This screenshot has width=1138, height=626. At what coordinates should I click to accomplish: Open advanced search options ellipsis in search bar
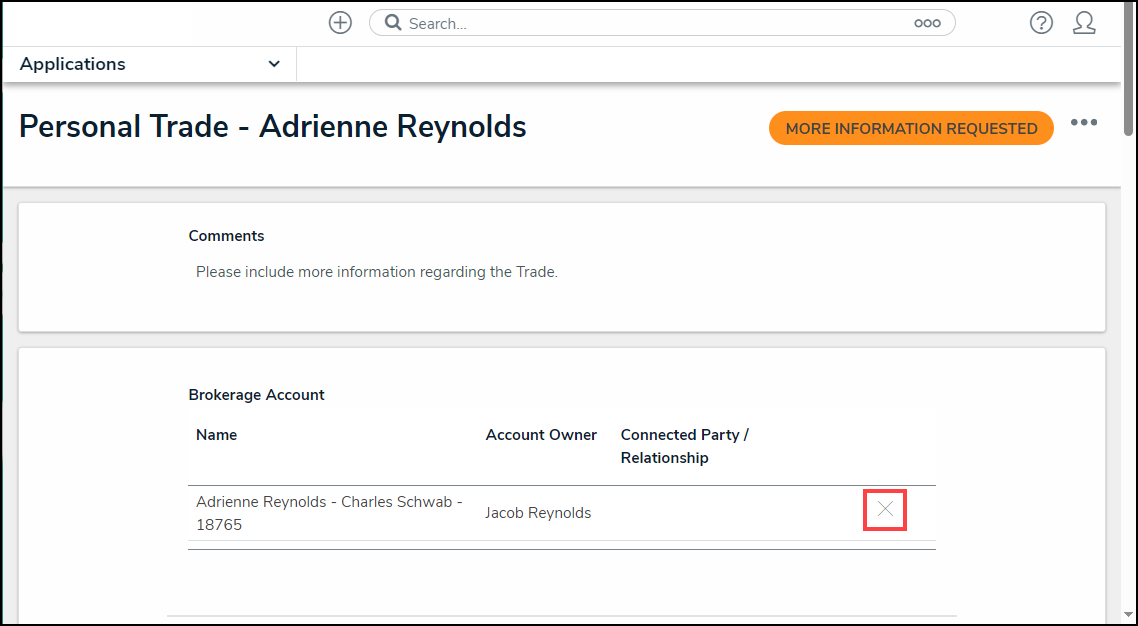click(x=927, y=23)
